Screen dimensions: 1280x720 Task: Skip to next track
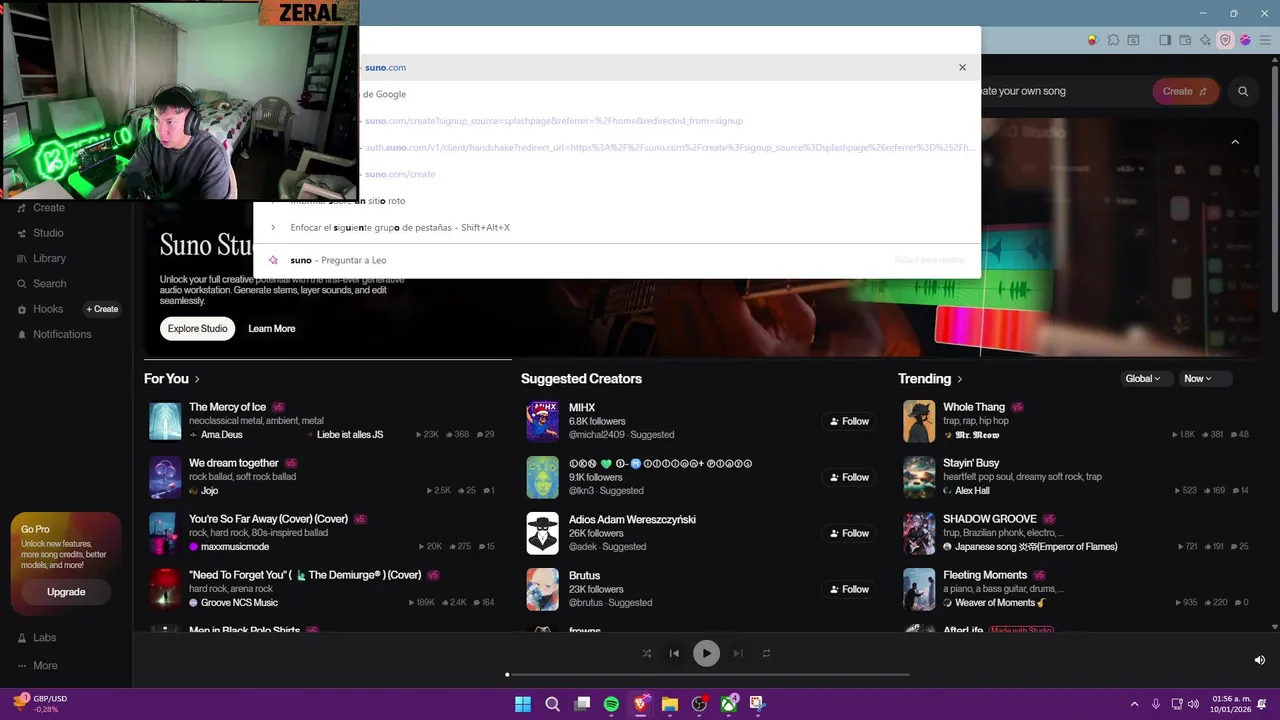point(738,653)
